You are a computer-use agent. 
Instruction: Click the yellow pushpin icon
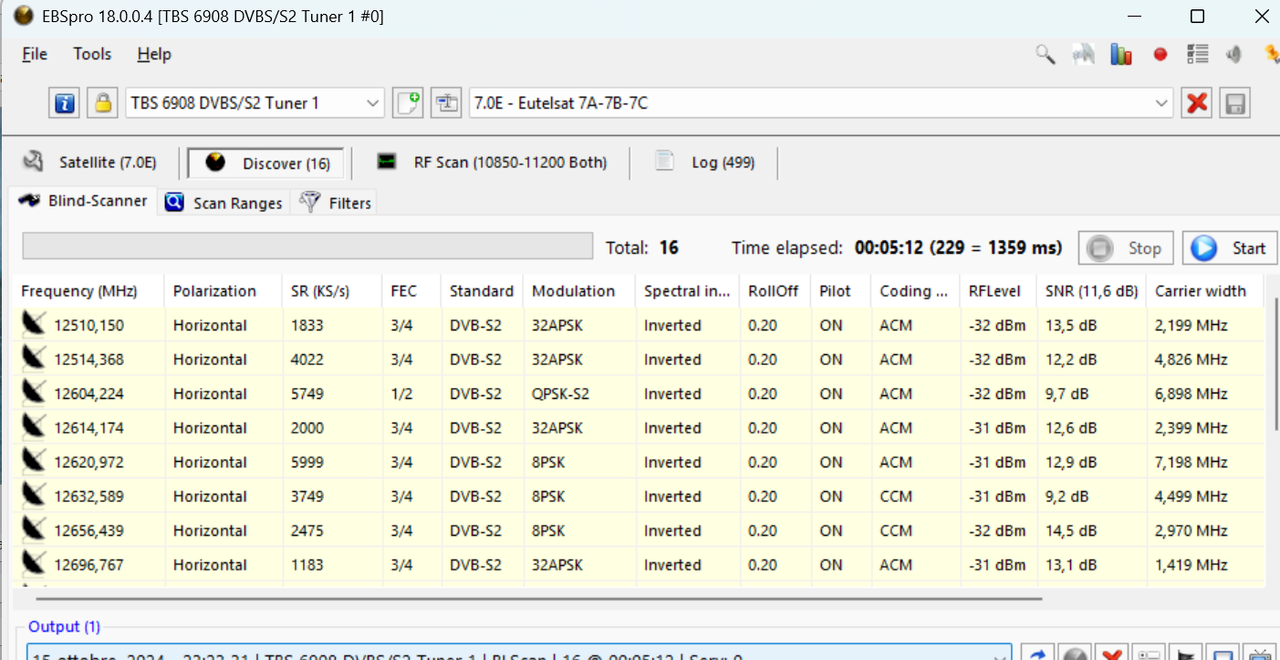click(1271, 54)
